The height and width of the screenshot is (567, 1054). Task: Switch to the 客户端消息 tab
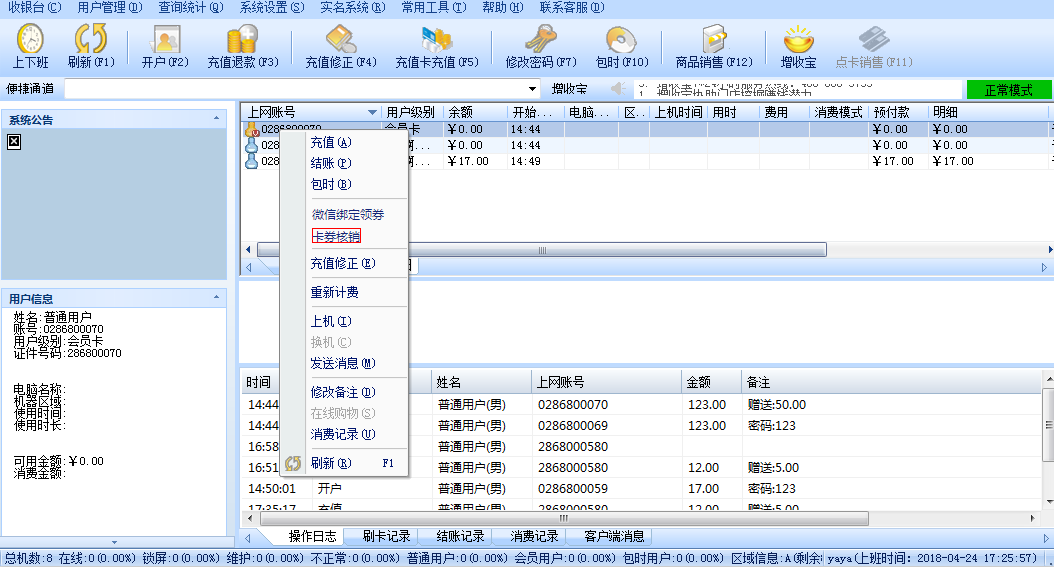(614, 536)
